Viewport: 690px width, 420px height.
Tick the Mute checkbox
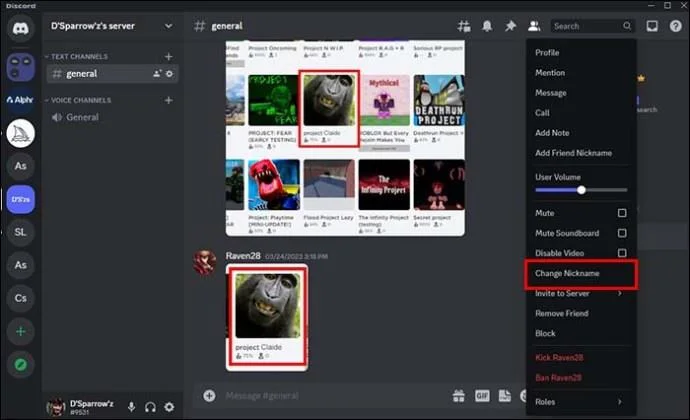pos(622,213)
